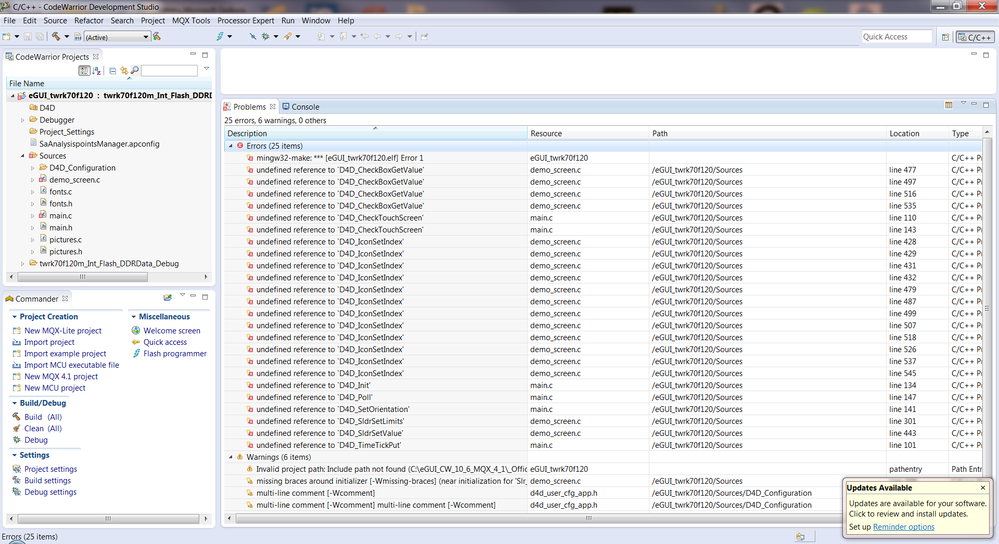Click the Link with Editor icon in Projects panel

(x=124, y=71)
